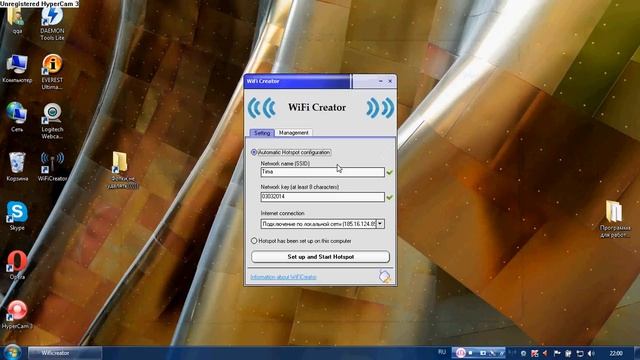Click the RU language indicator in the taskbar
640x360 pixels.
click(x=442, y=352)
